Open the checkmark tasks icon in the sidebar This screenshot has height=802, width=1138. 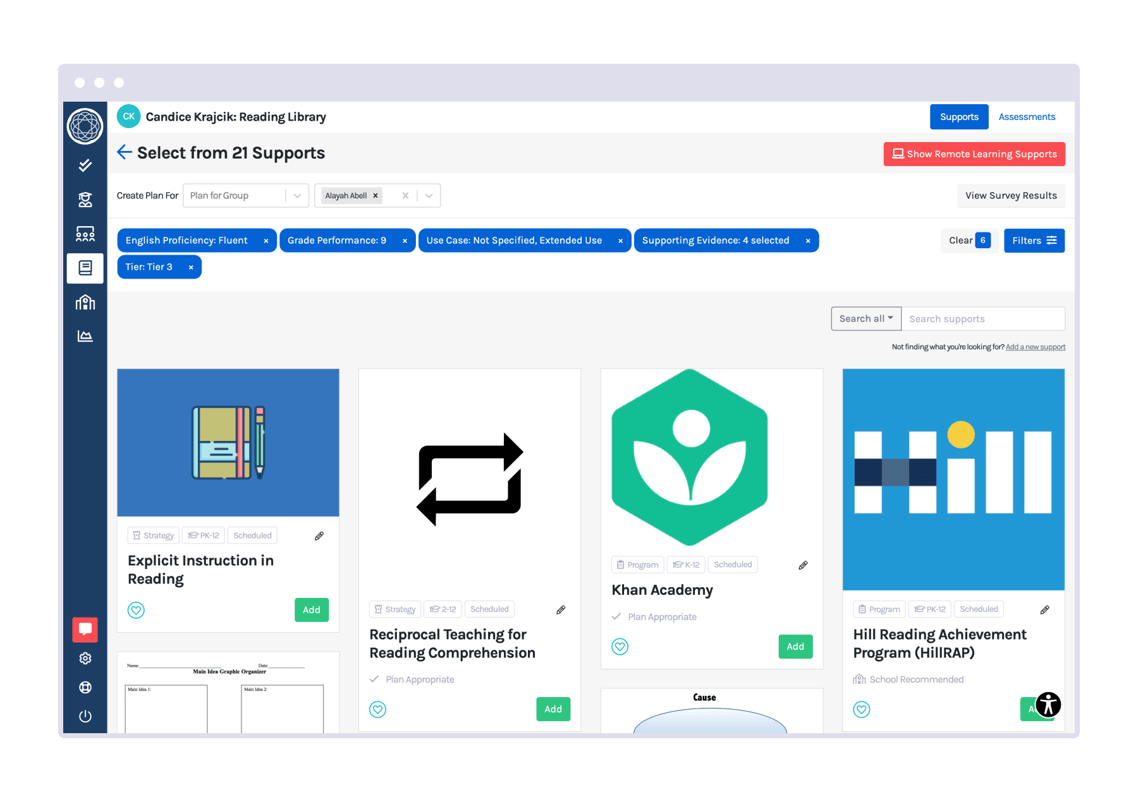pyautogui.click(x=85, y=165)
